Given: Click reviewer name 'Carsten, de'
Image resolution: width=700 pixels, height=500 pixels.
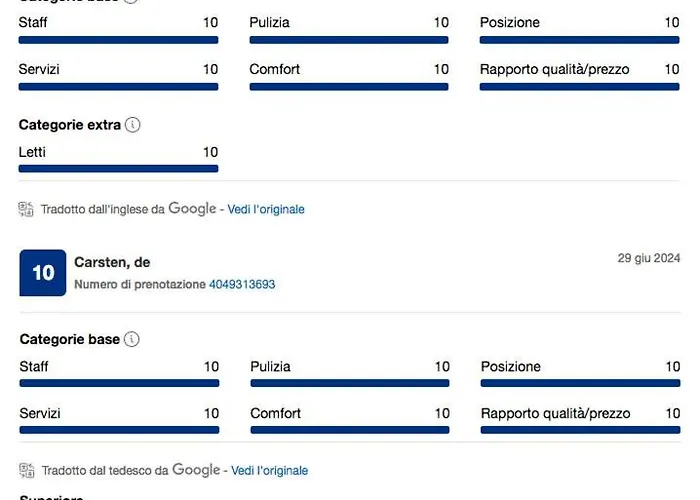Looking at the screenshot, I should 112,262.
